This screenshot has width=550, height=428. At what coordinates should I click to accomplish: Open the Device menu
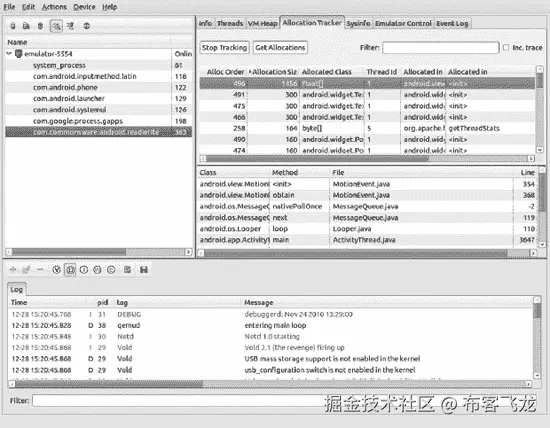[84, 7]
